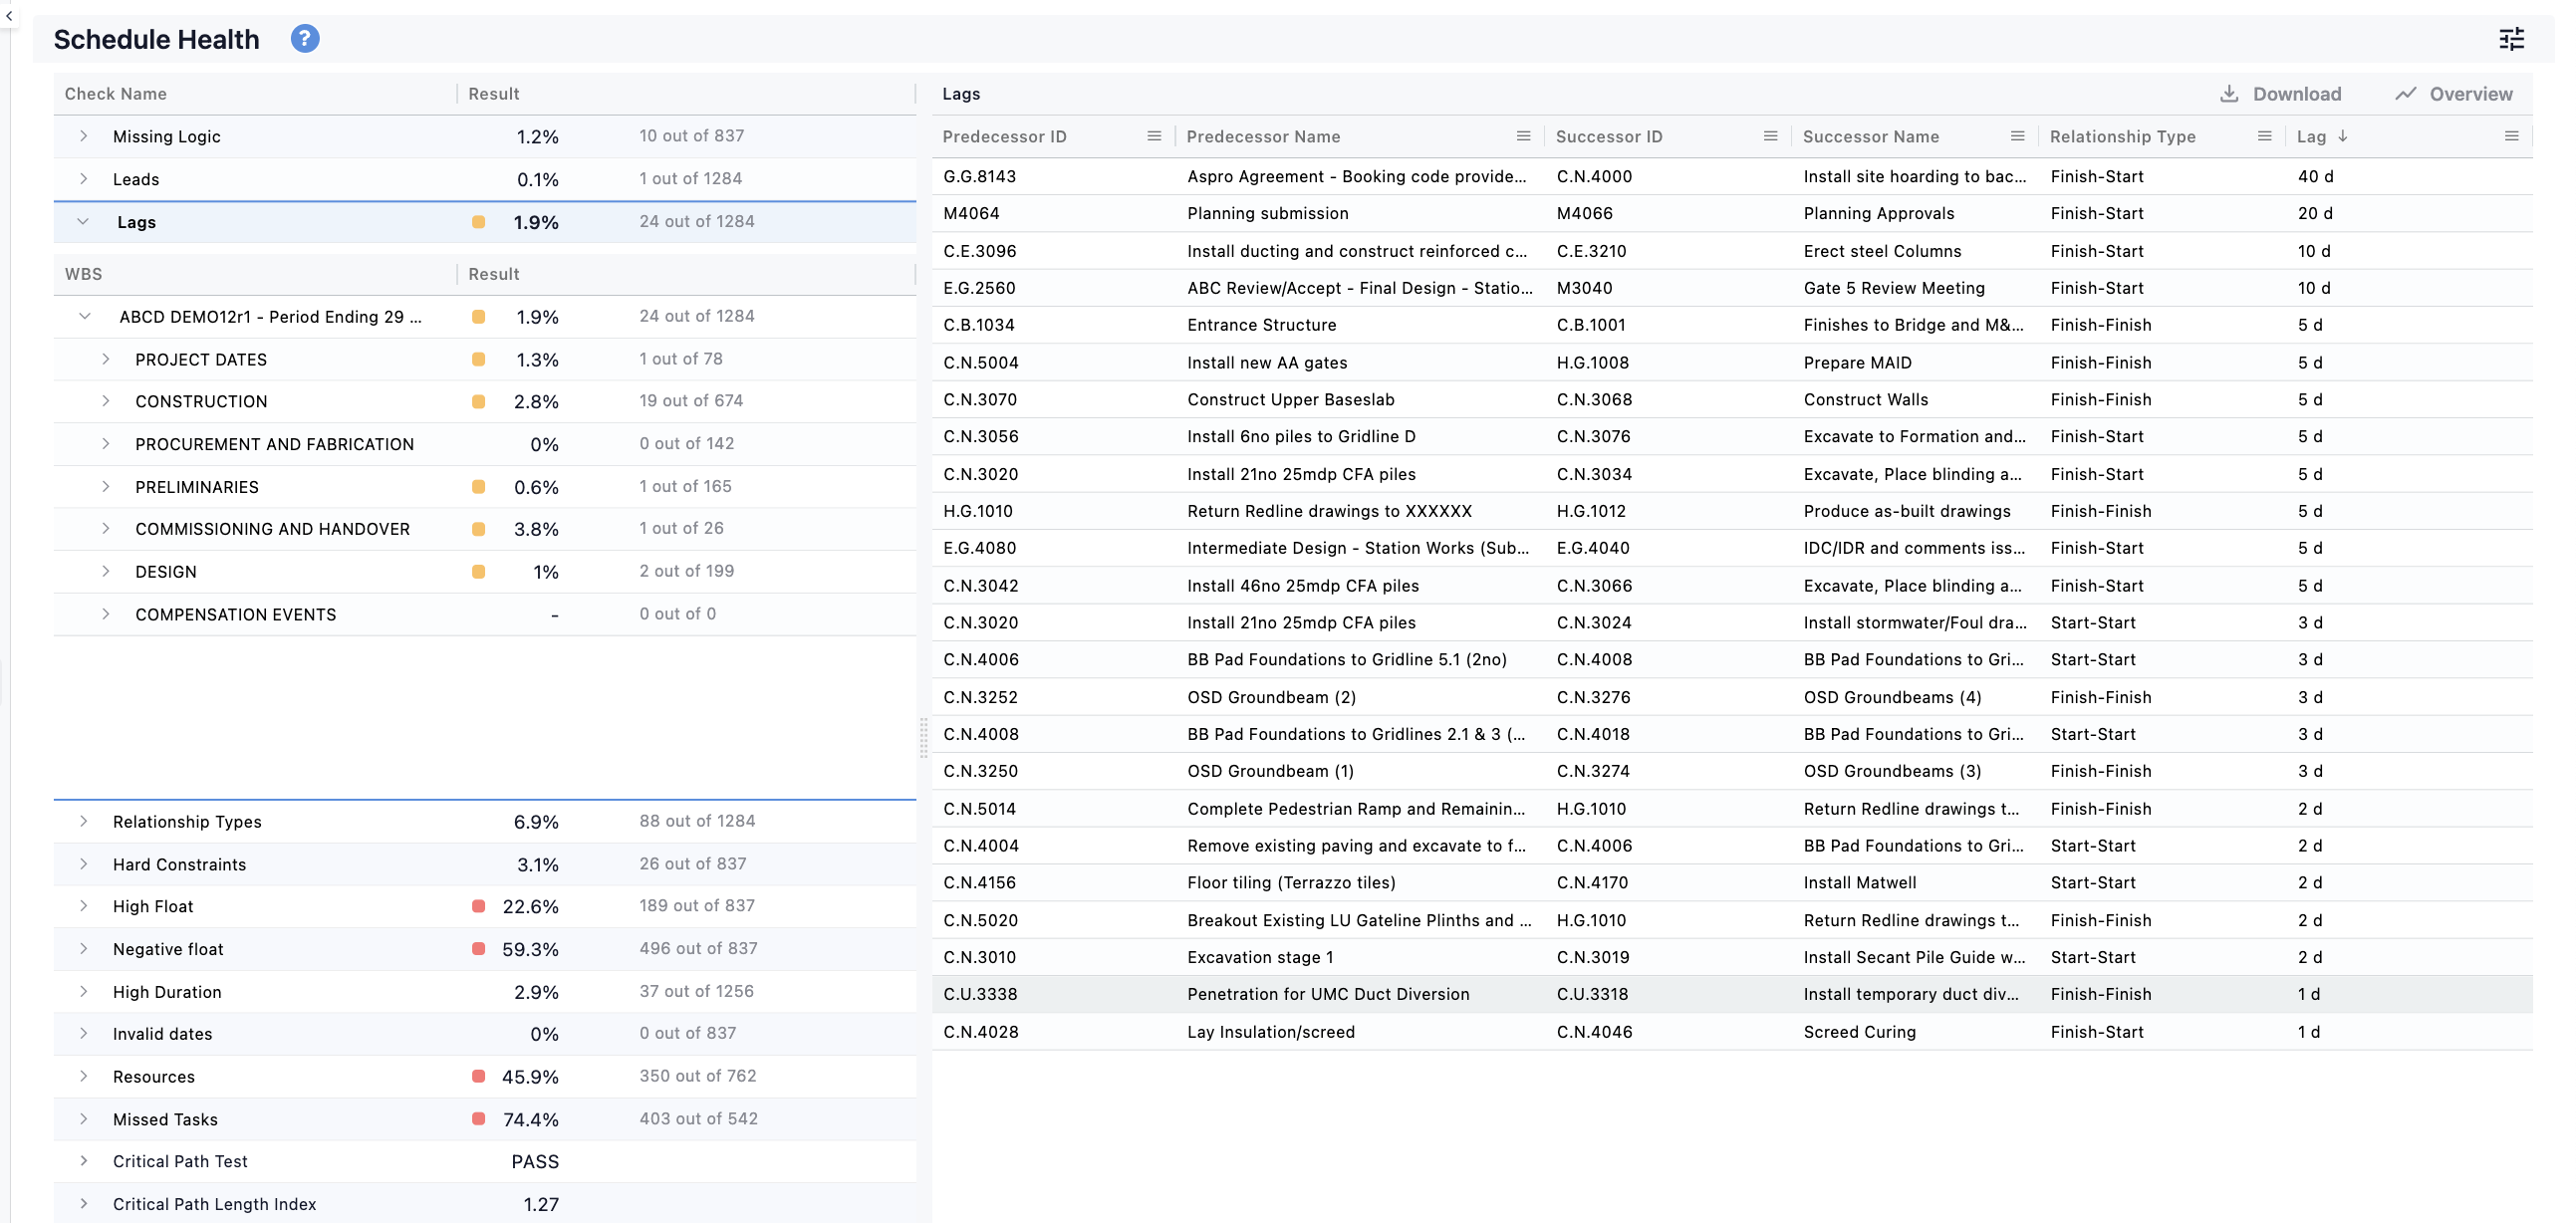Expand COMPENSATION EVENTS node
Image resolution: width=2576 pixels, height=1223 pixels.
point(106,614)
